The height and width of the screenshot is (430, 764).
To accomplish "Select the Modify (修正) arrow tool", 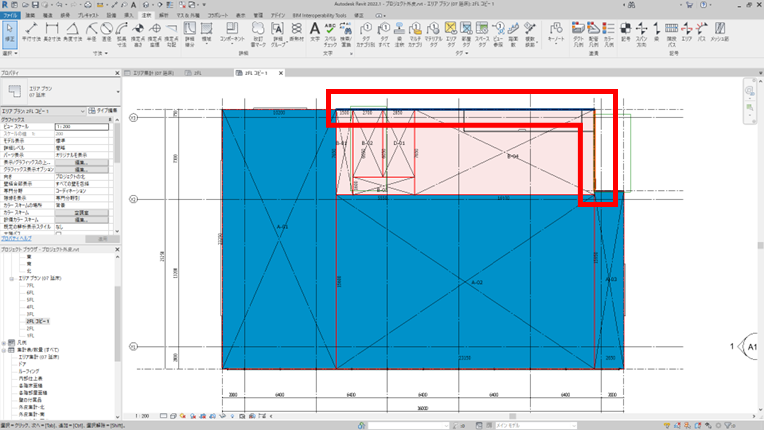I will click(x=10, y=34).
